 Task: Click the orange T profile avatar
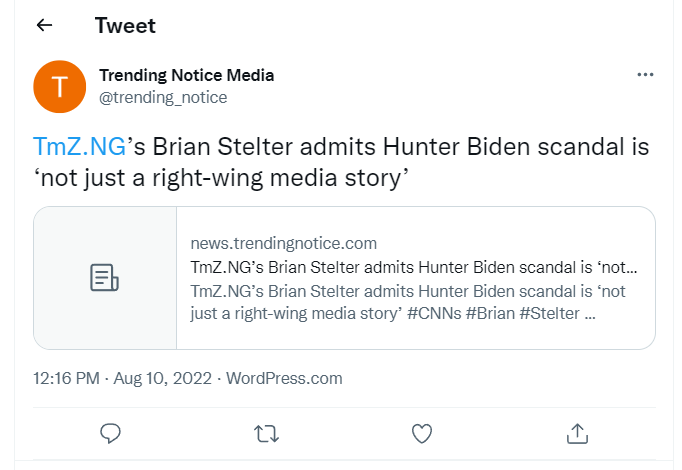pyautogui.click(x=60, y=87)
